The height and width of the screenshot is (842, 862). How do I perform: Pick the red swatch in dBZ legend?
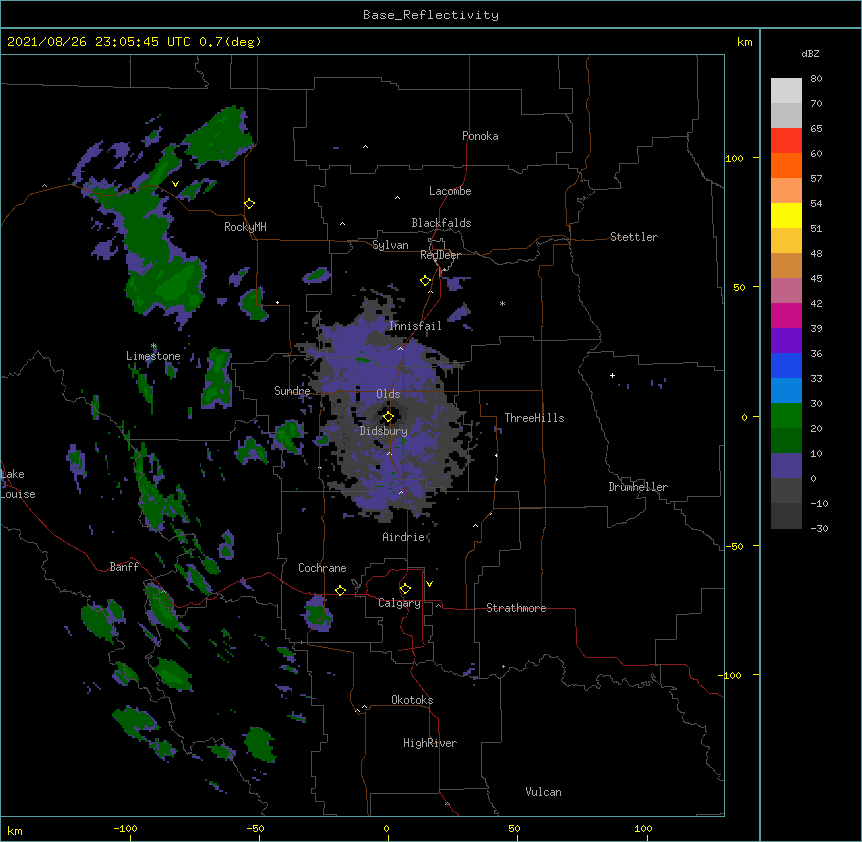click(786, 141)
